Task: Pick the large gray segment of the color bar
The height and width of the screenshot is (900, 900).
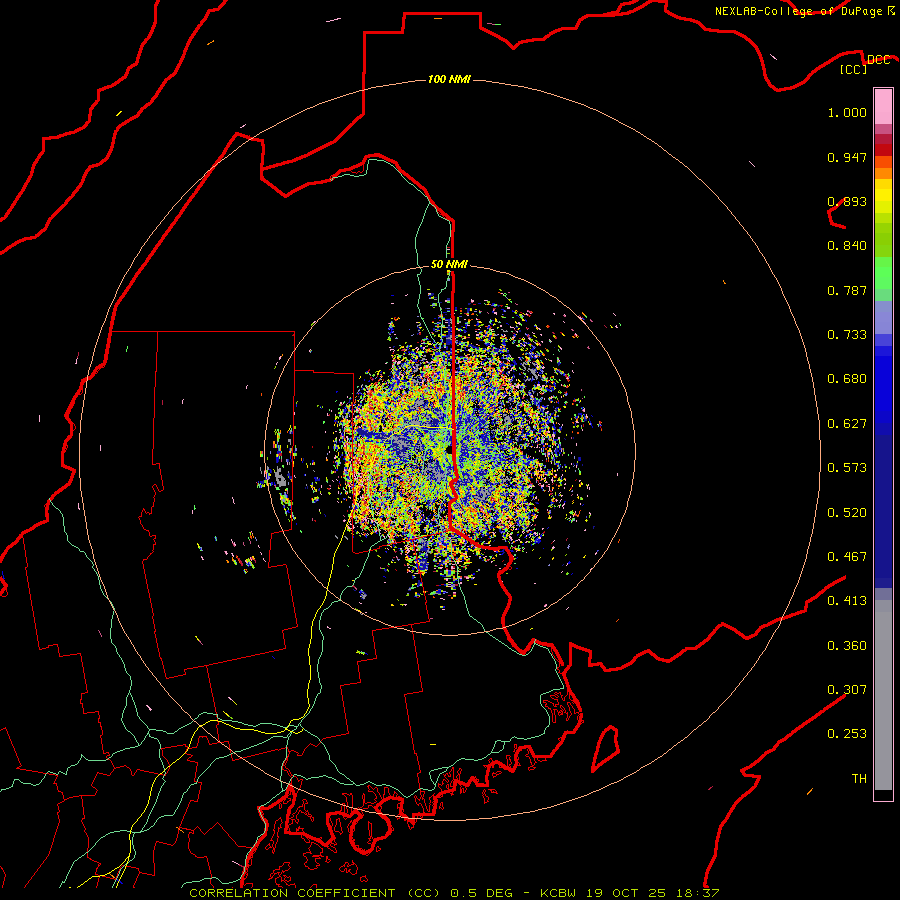Action: click(x=883, y=695)
